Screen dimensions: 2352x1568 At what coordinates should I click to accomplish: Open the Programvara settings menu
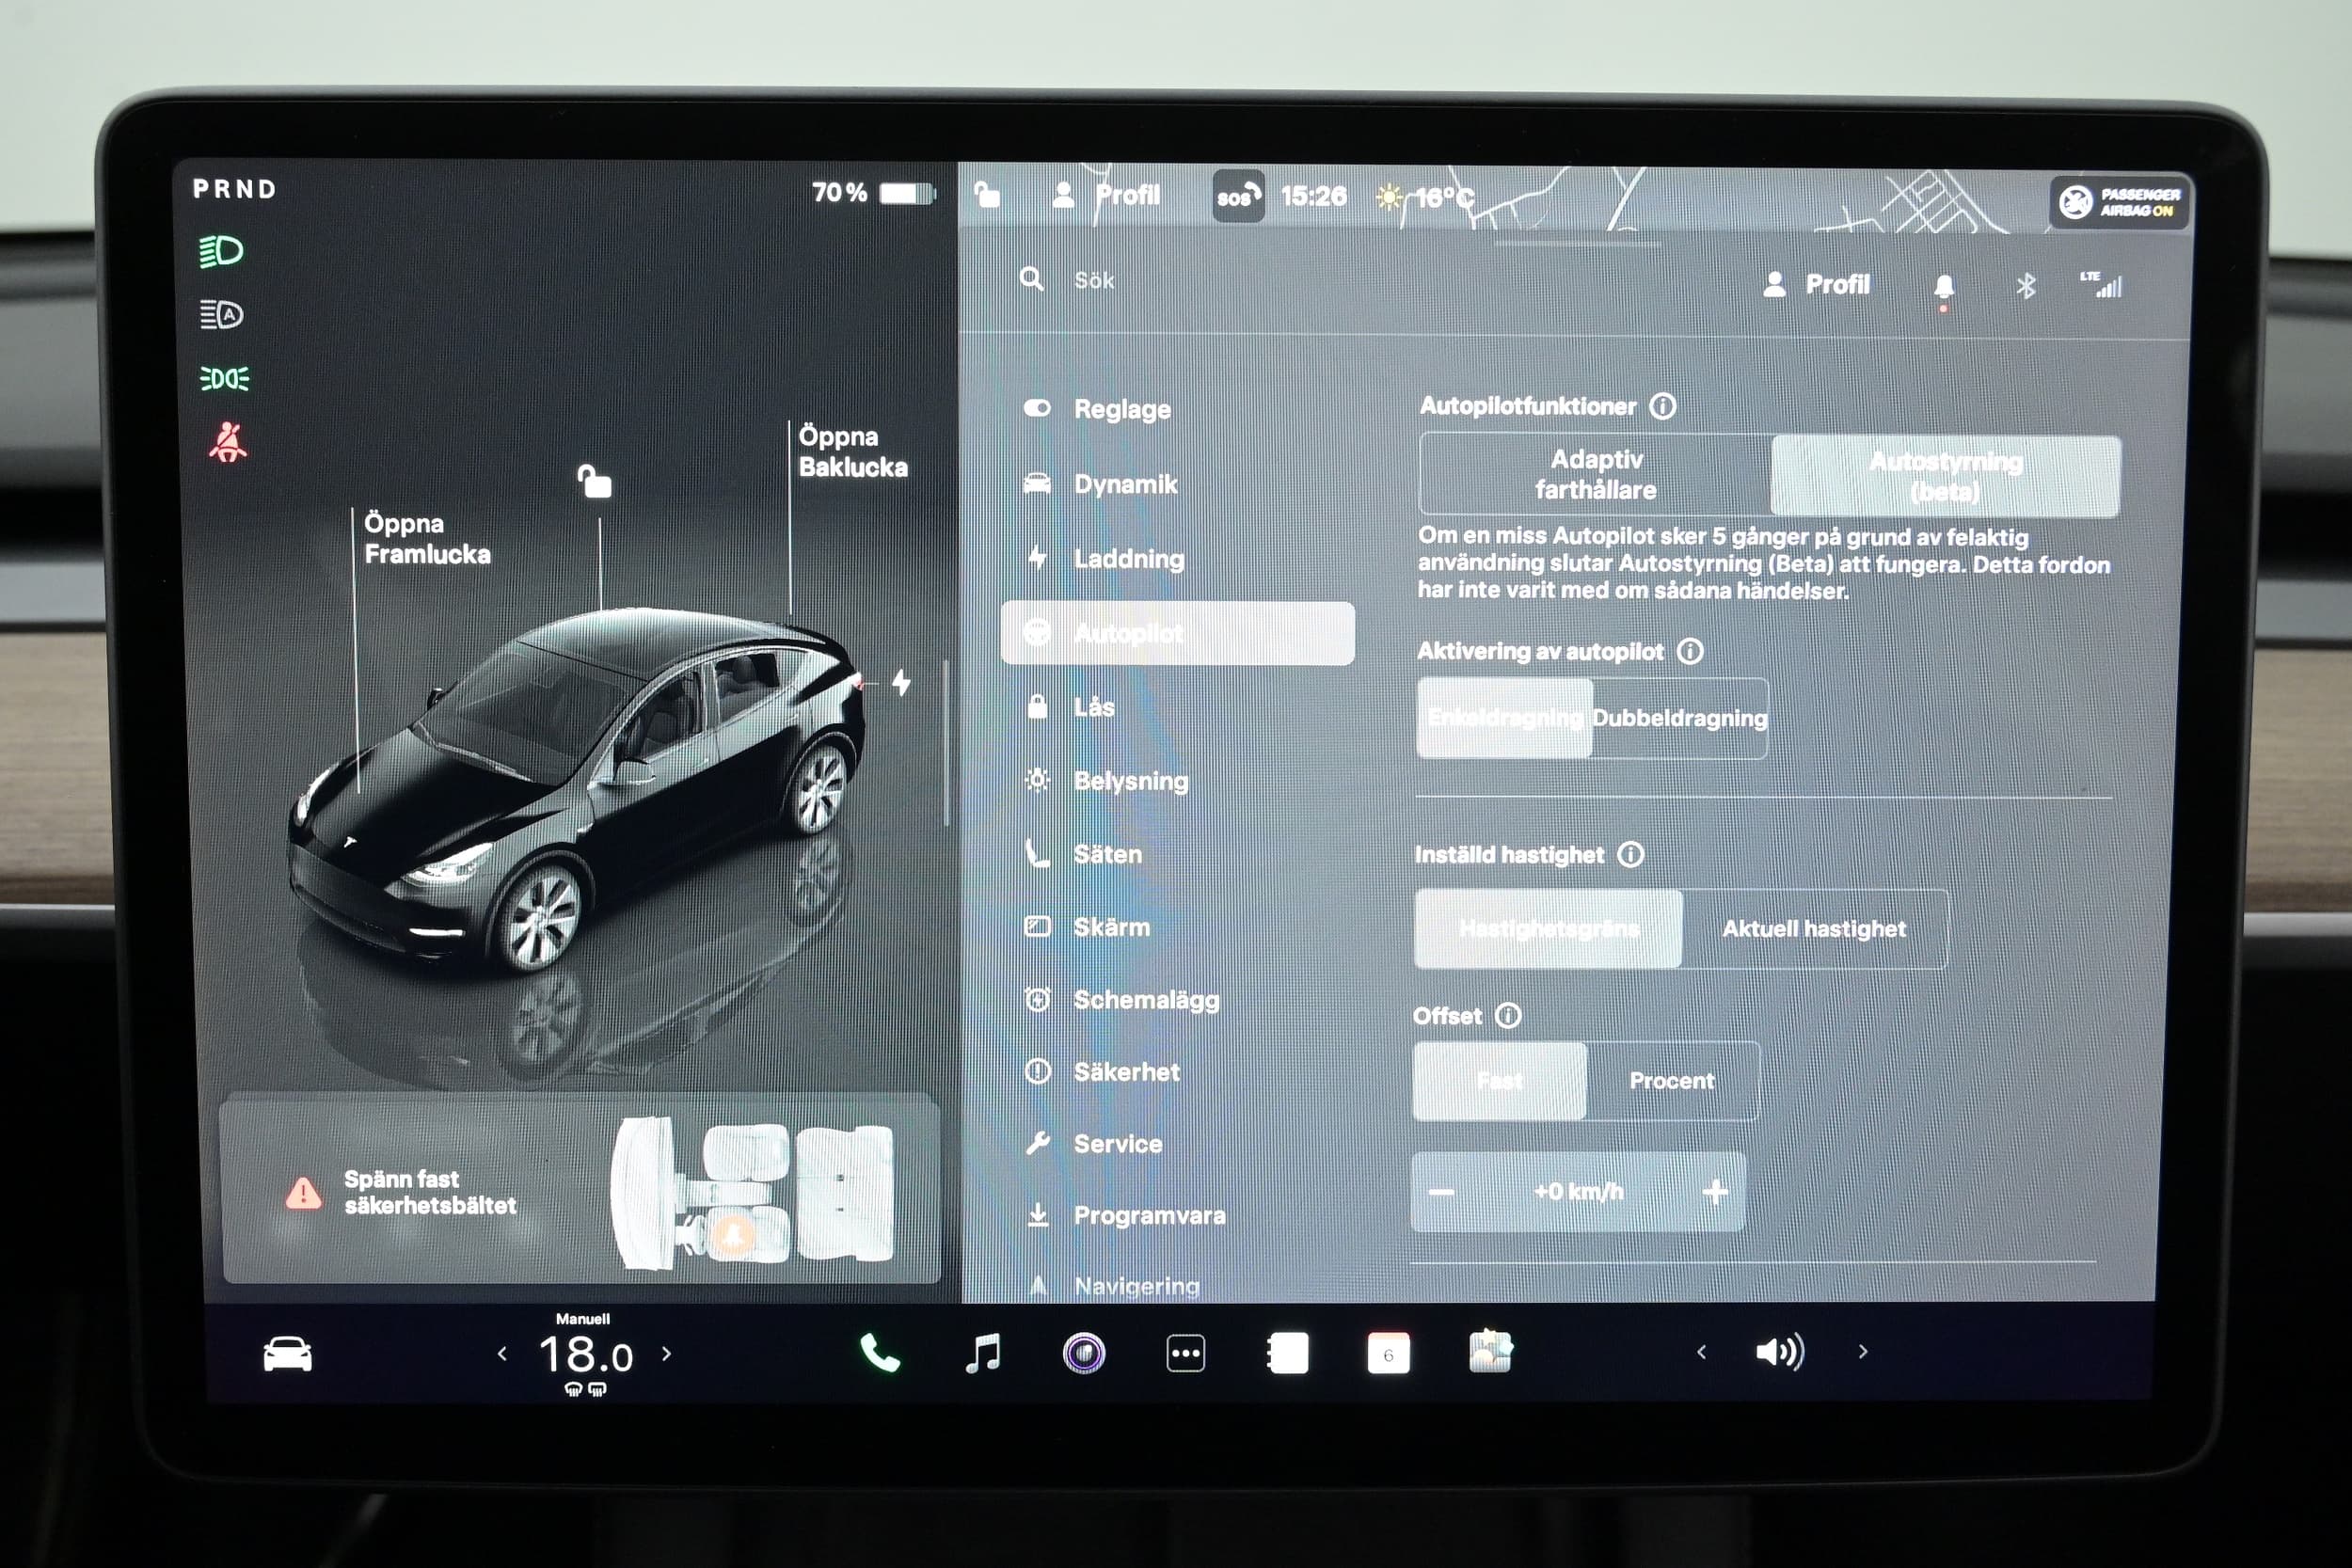coord(1178,1215)
